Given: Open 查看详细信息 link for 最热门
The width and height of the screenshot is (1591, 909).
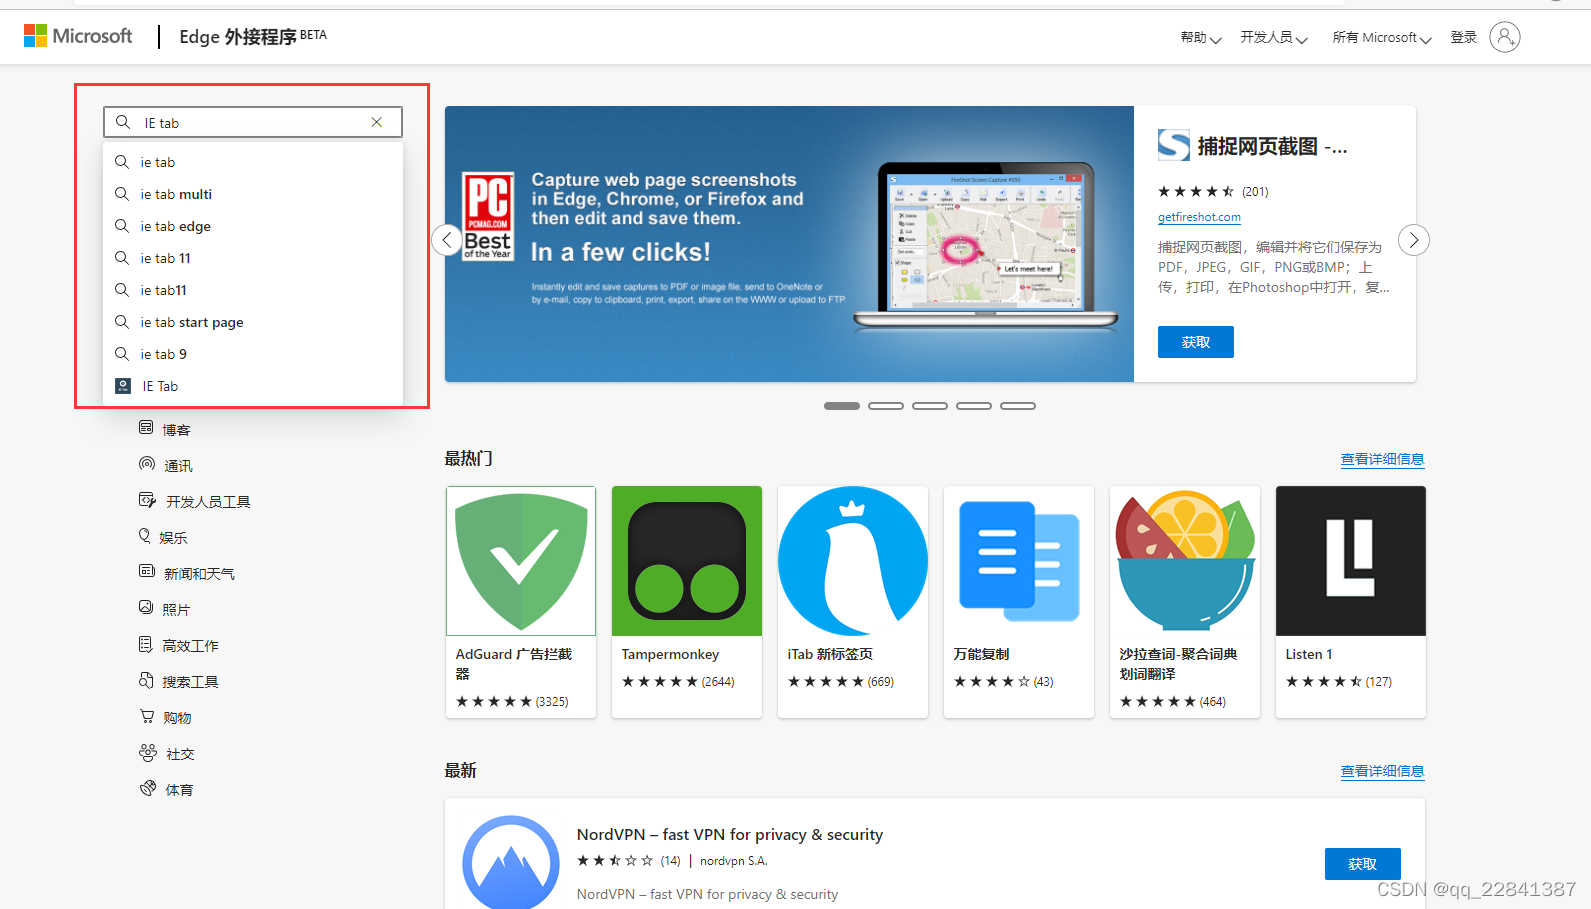Looking at the screenshot, I should click(x=1382, y=459).
